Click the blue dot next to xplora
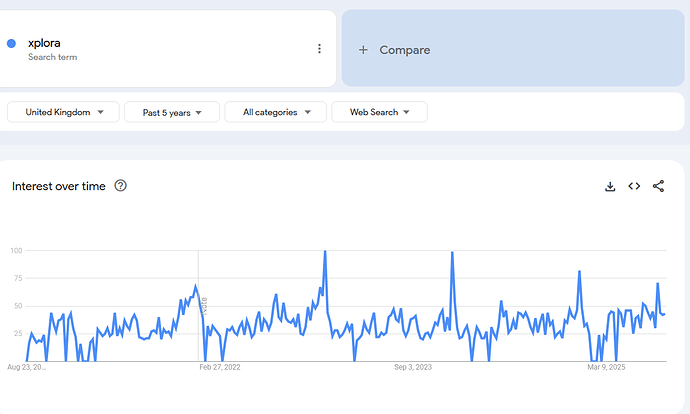The image size is (690, 414). (x=11, y=43)
